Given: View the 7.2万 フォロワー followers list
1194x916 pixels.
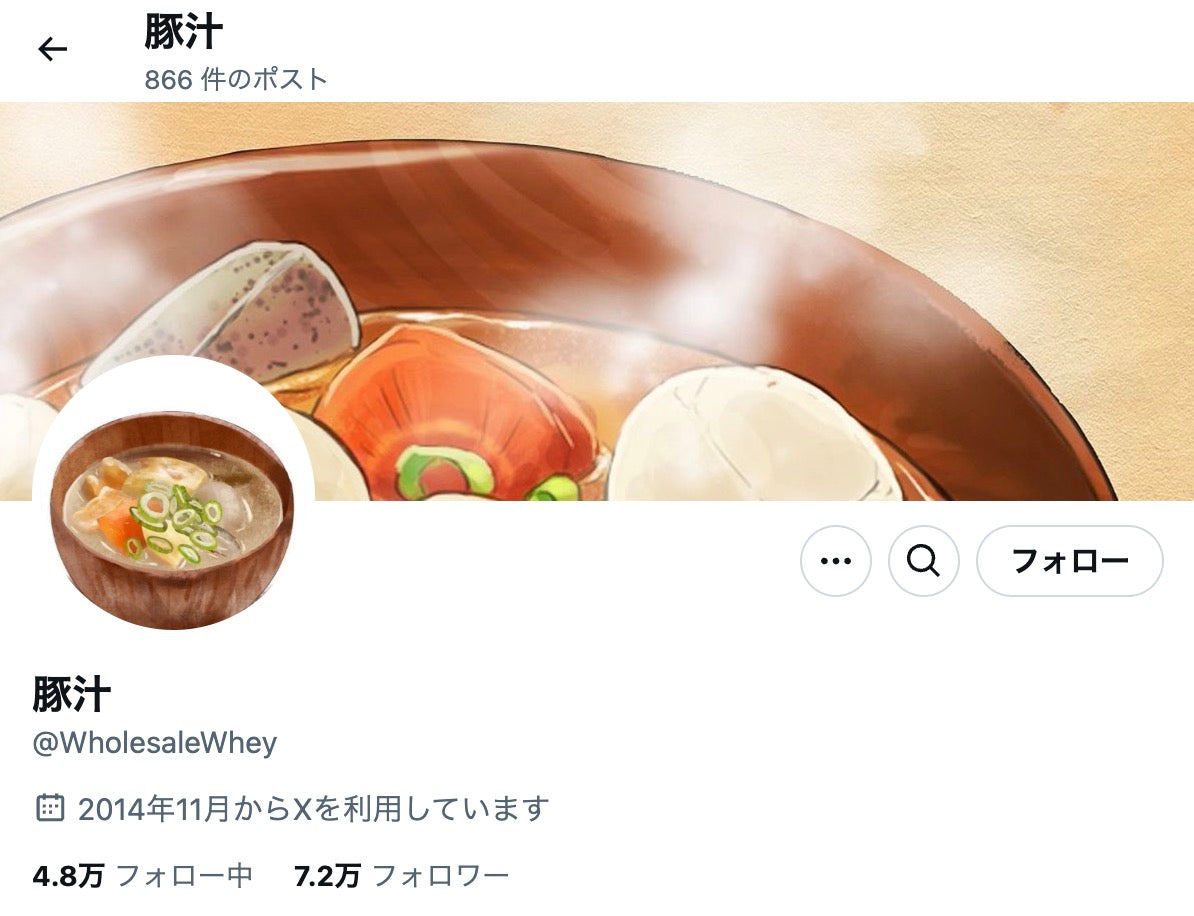Looking at the screenshot, I should pos(401,876).
